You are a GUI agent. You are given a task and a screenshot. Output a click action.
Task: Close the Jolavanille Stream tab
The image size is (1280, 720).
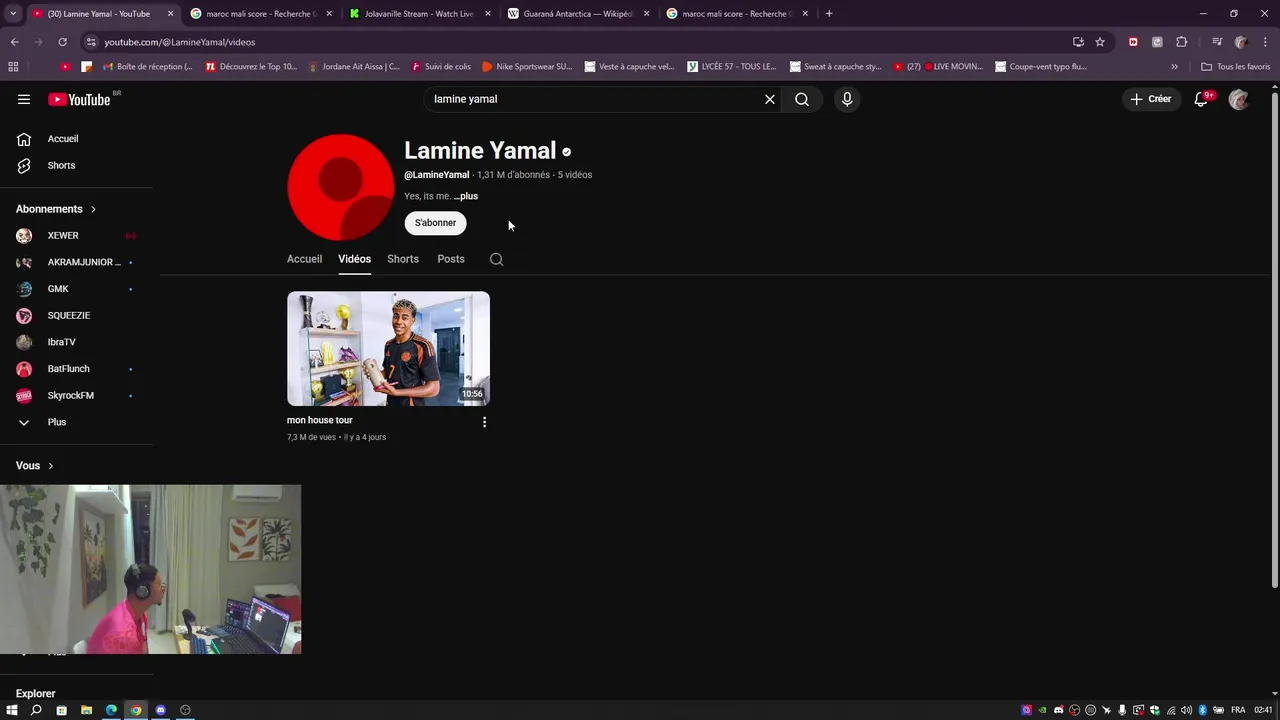(x=488, y=14)
